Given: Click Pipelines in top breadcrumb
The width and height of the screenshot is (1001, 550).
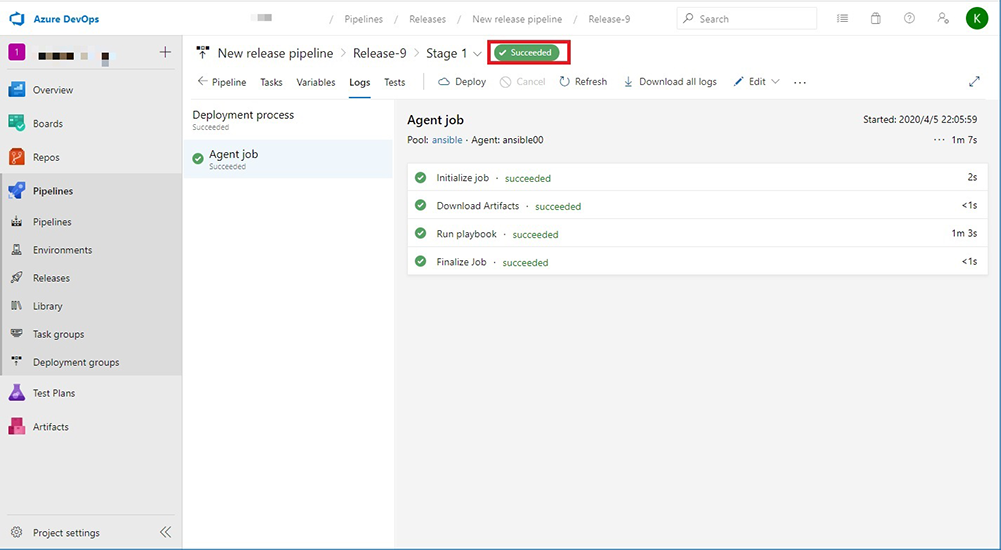Looking at the screenshot, I should (x=364, y=19).
